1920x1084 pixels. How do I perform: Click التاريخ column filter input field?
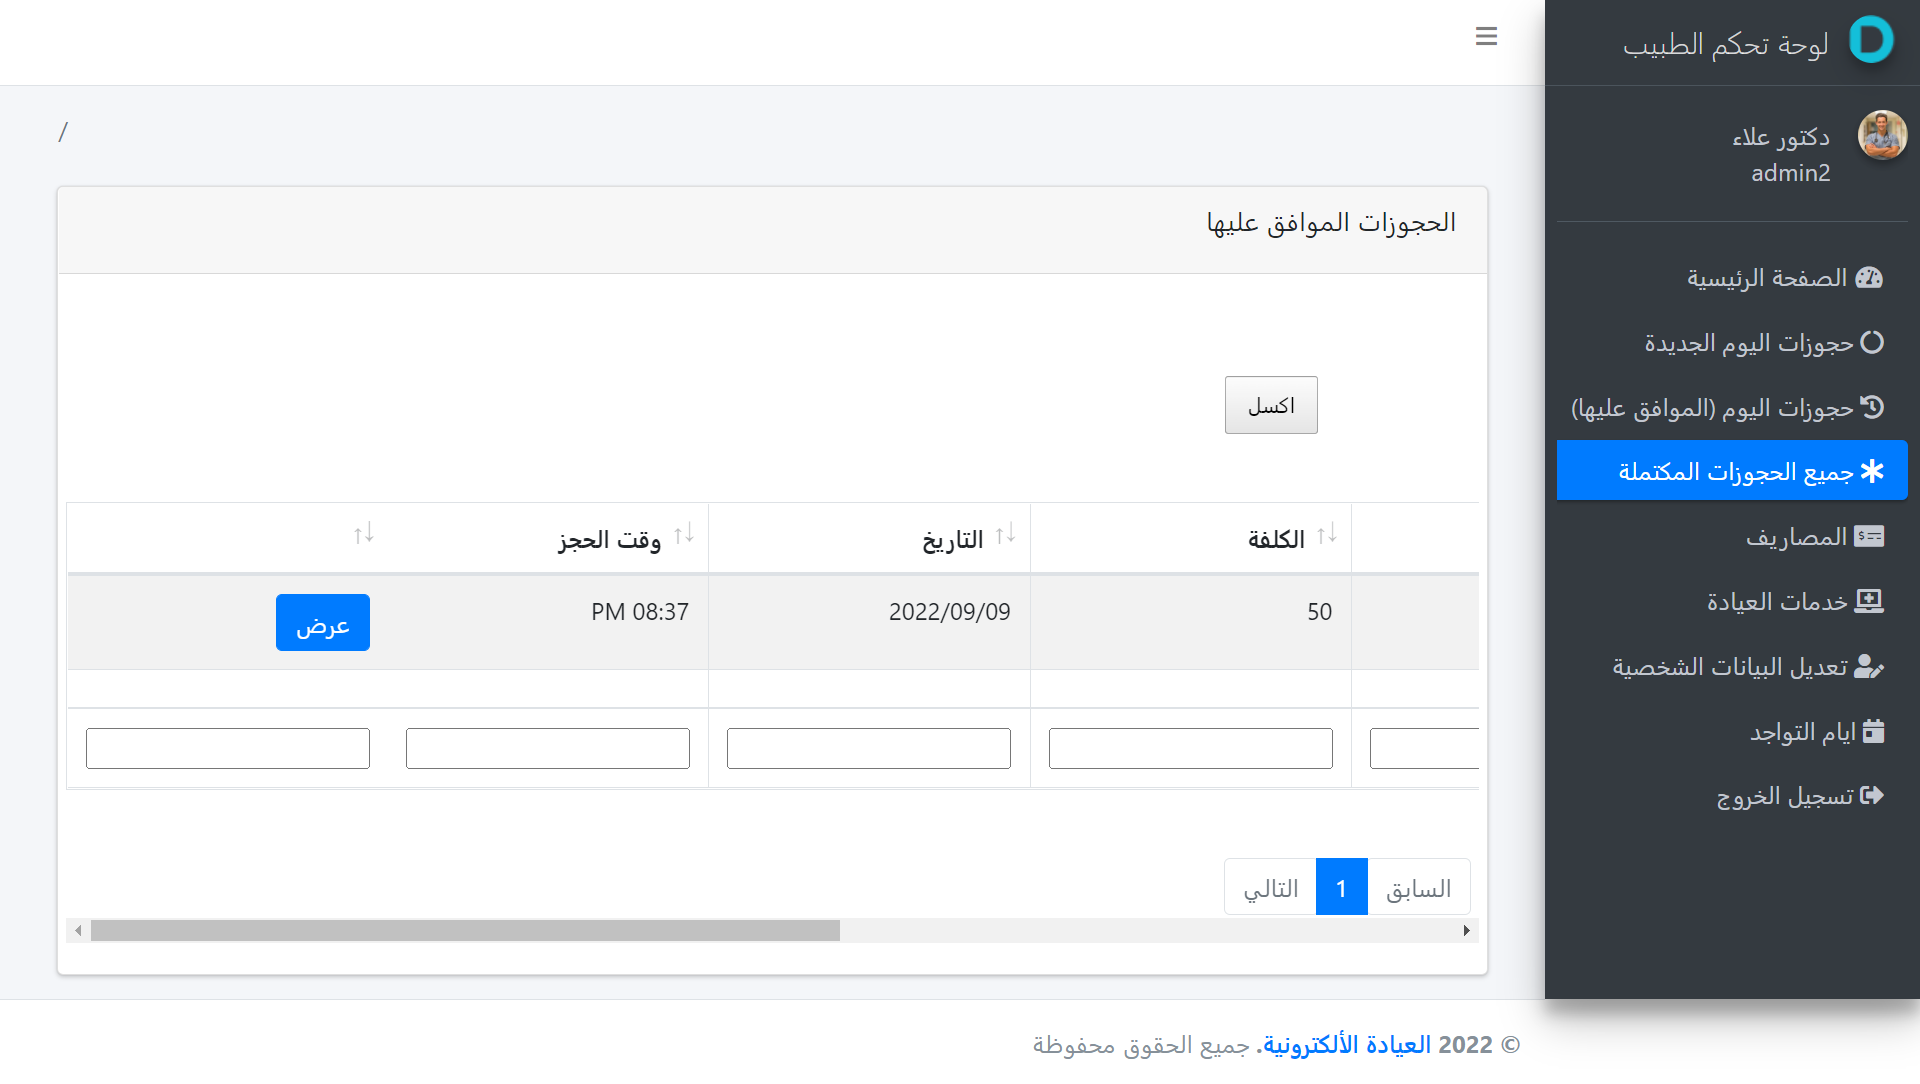(x=868, y=749)
